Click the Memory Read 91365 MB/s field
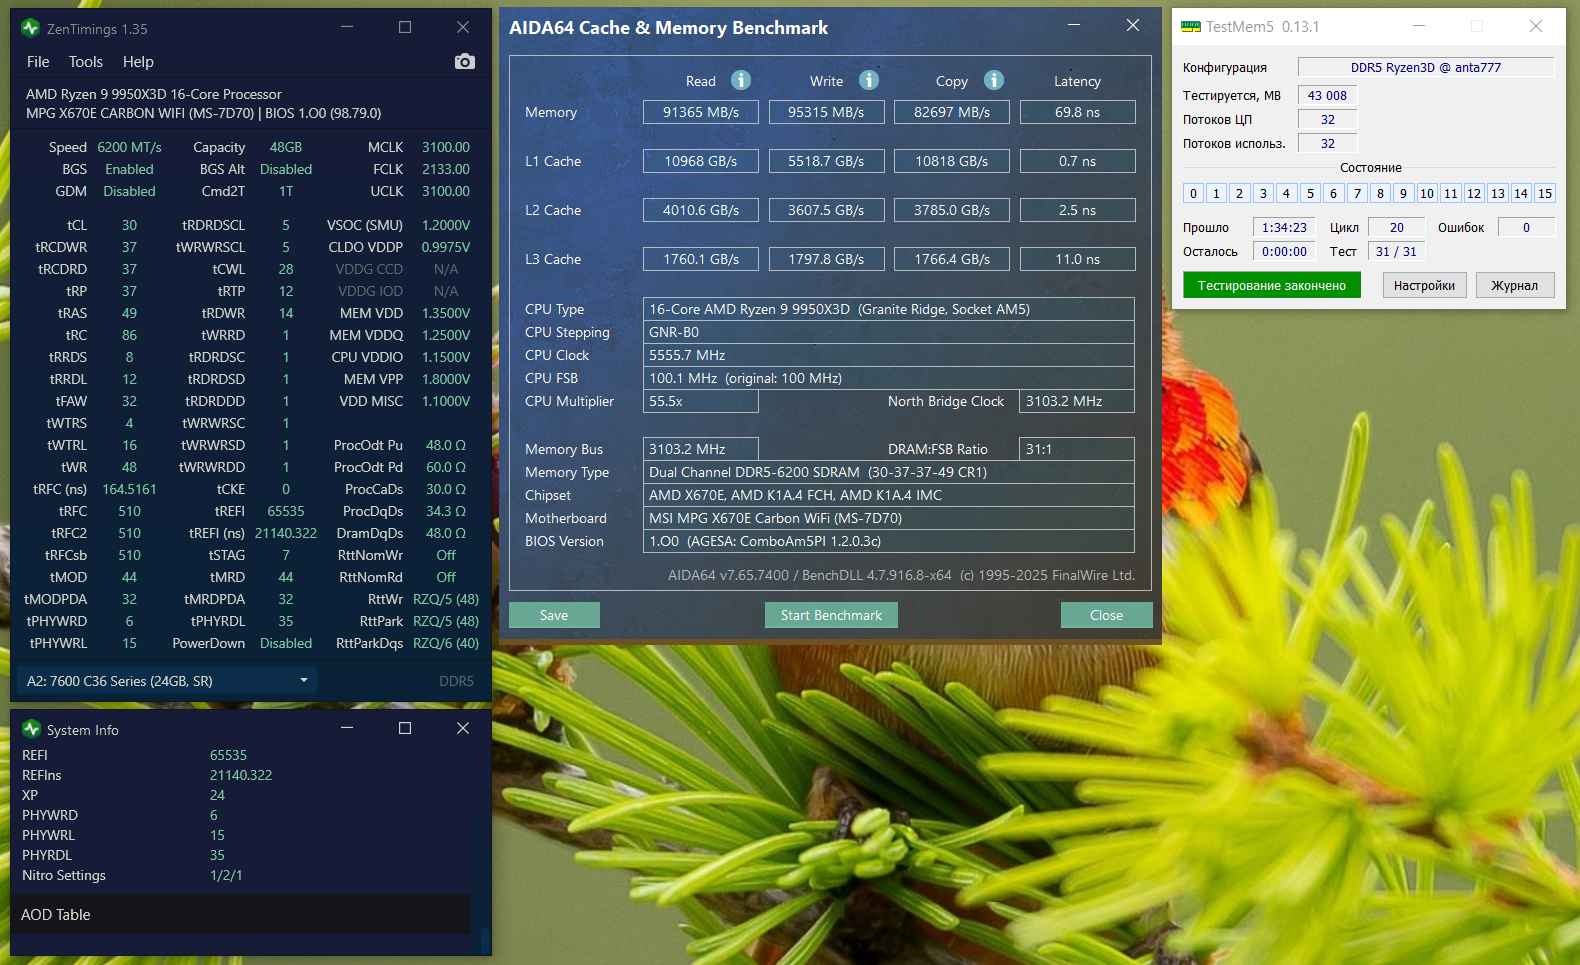The image size is (1580, 965). tap(701, 112)
